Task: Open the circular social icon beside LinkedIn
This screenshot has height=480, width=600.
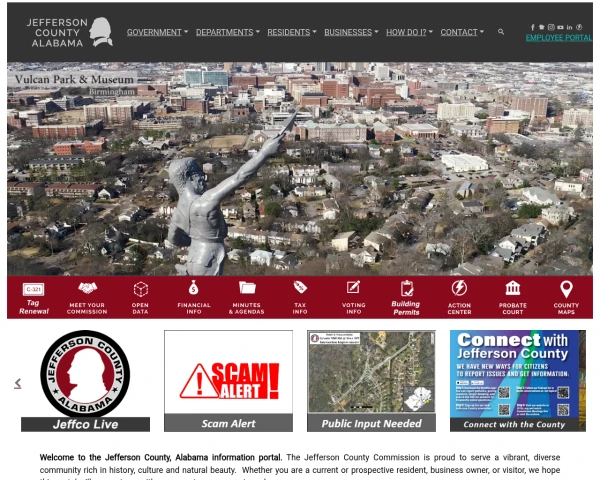Action: 579,27
